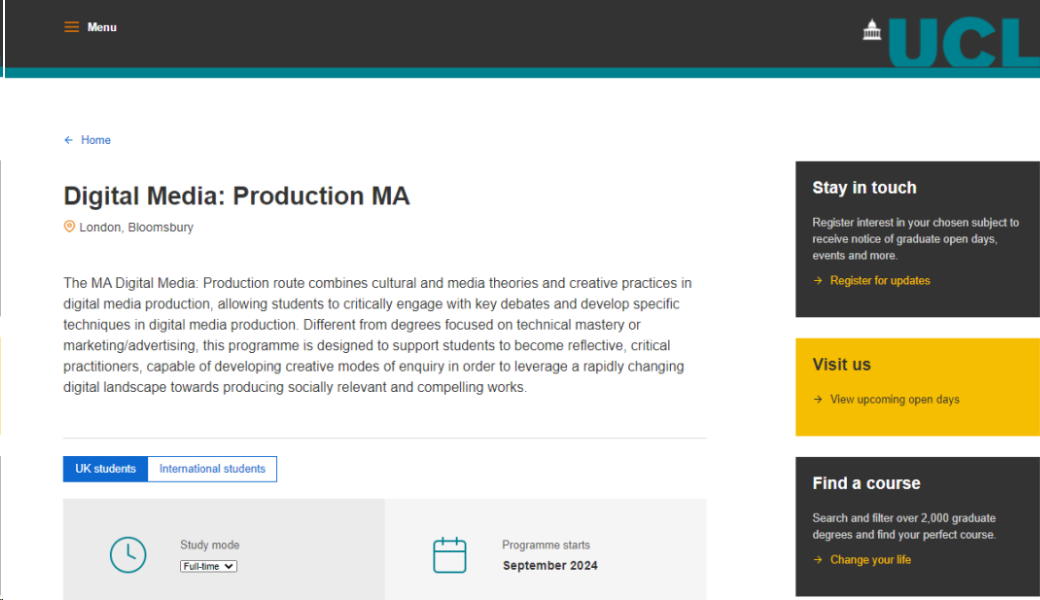Click the Visit us heading in the yellow panel

(841, 365)
